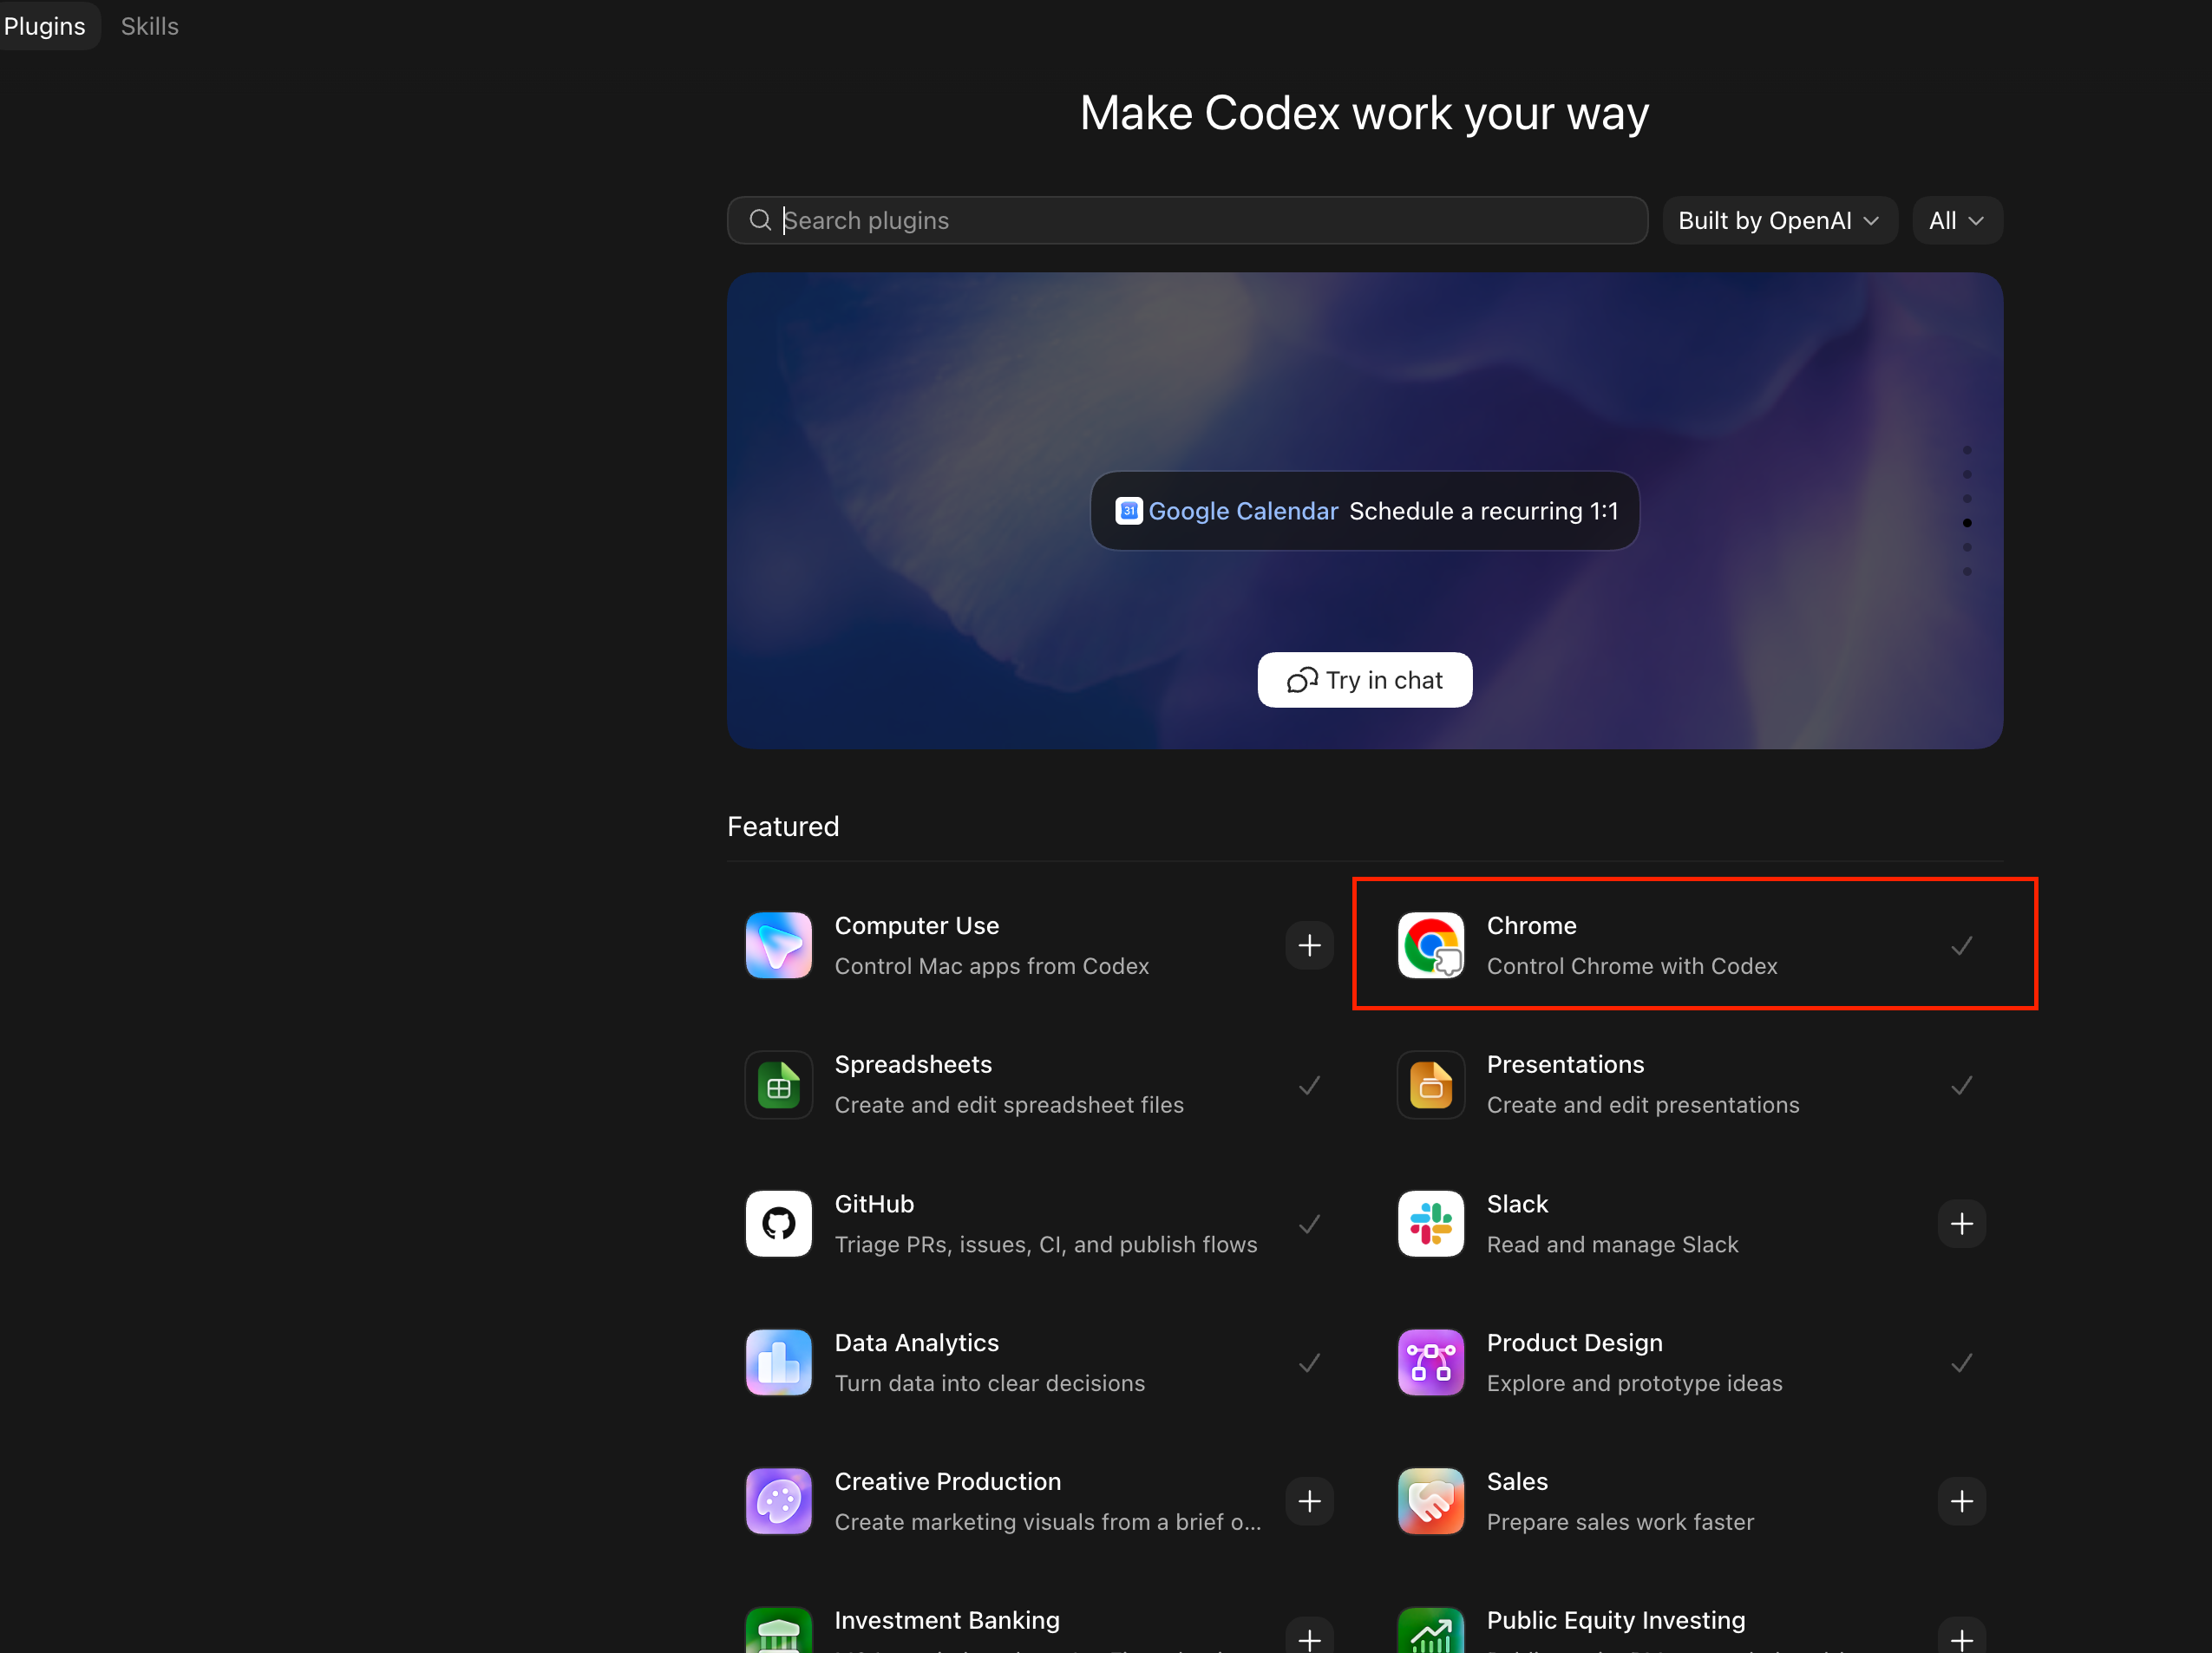Click the Google Calendar link in banner

pyautogui.click(x=1242, y=511)
